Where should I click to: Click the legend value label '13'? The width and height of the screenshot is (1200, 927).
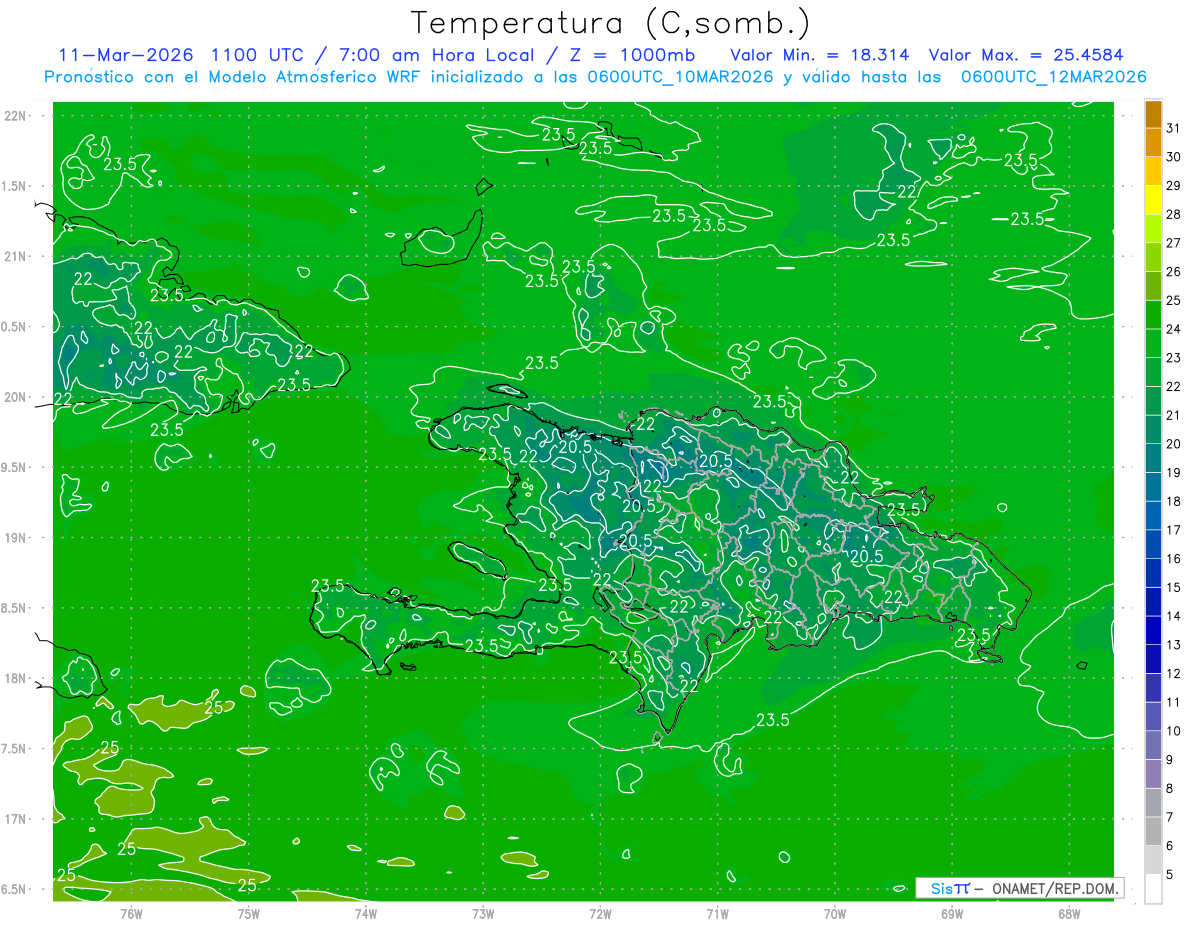(1173, 645)
